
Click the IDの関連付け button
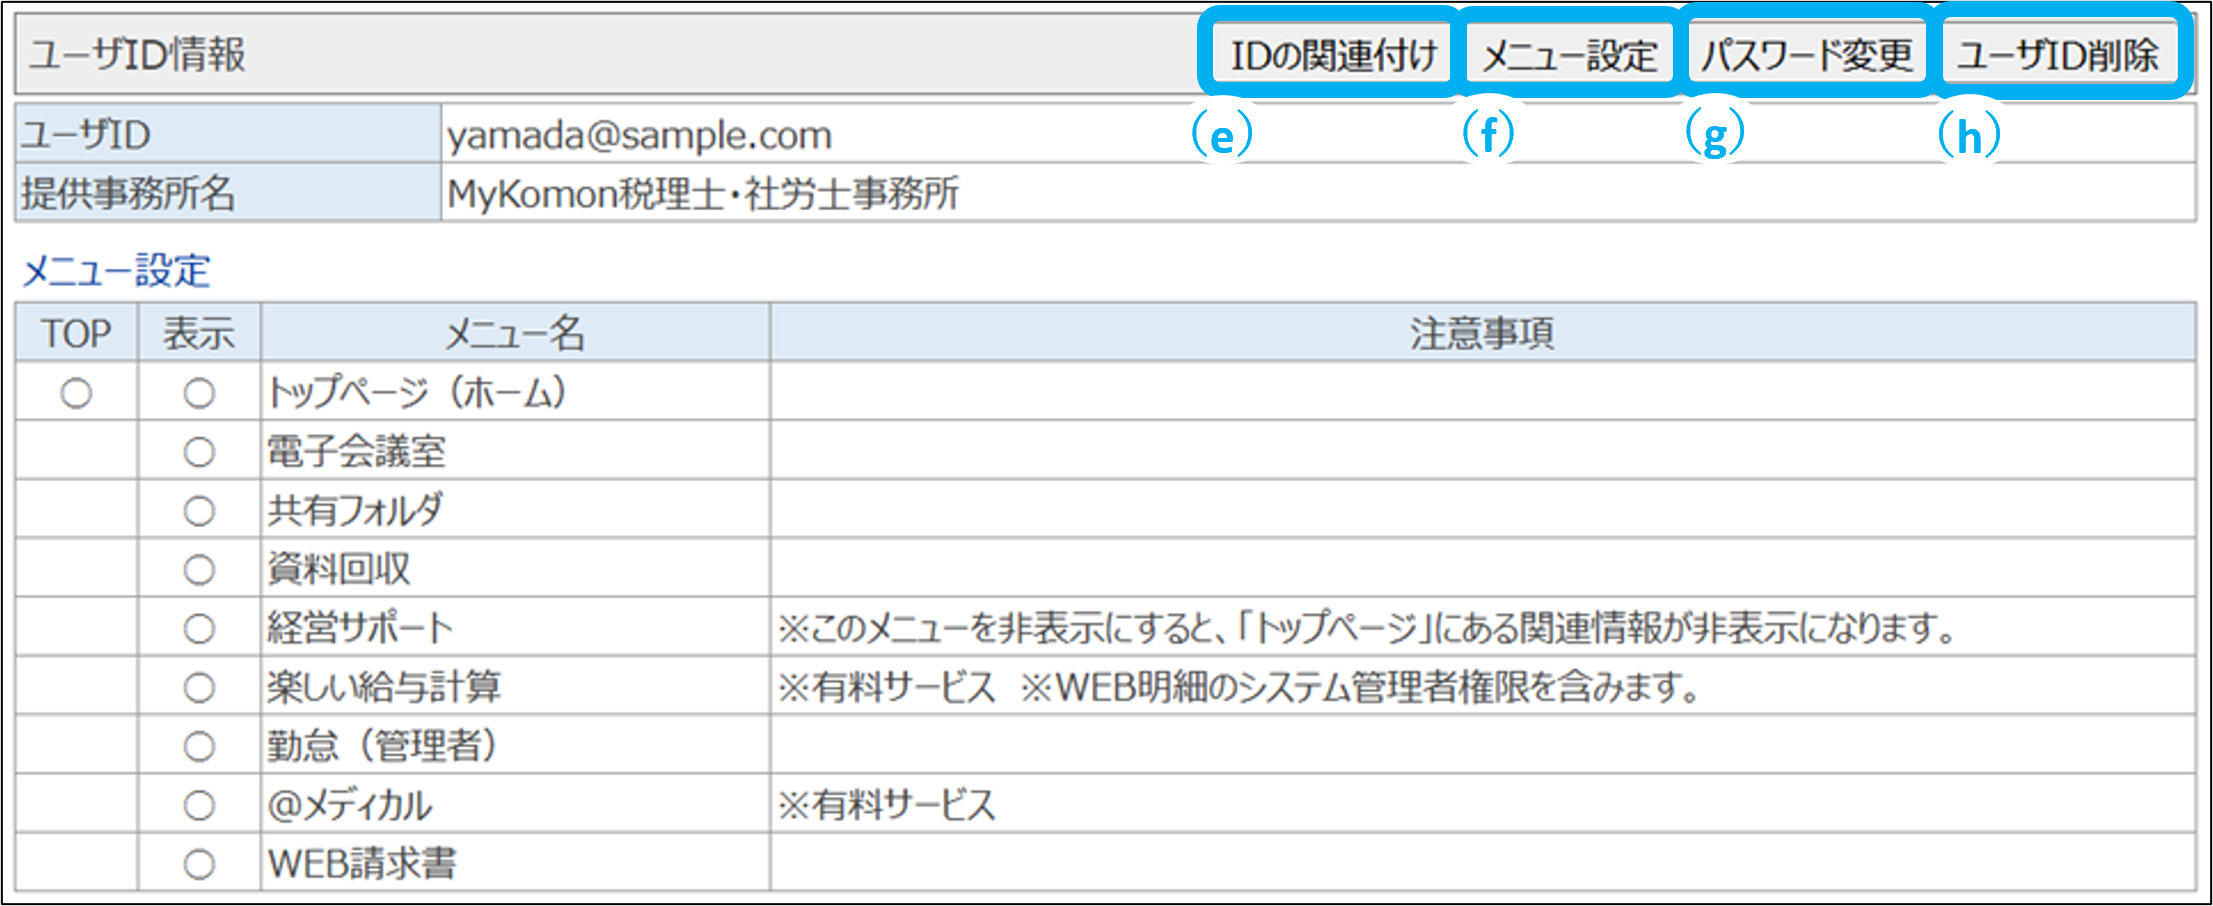(x=1332, y=55)
